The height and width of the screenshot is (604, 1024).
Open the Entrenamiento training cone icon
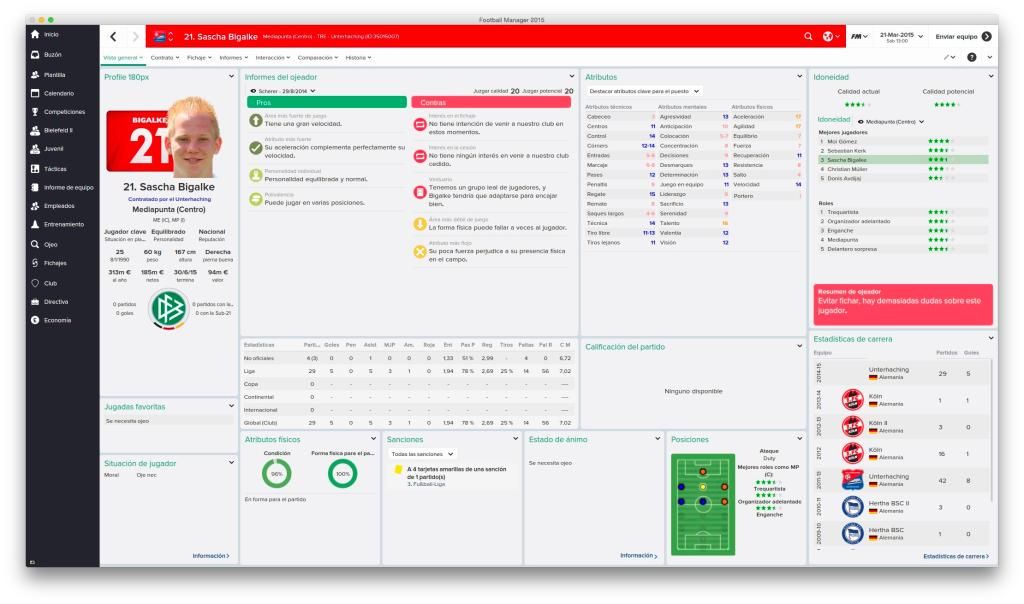point(35,224)
